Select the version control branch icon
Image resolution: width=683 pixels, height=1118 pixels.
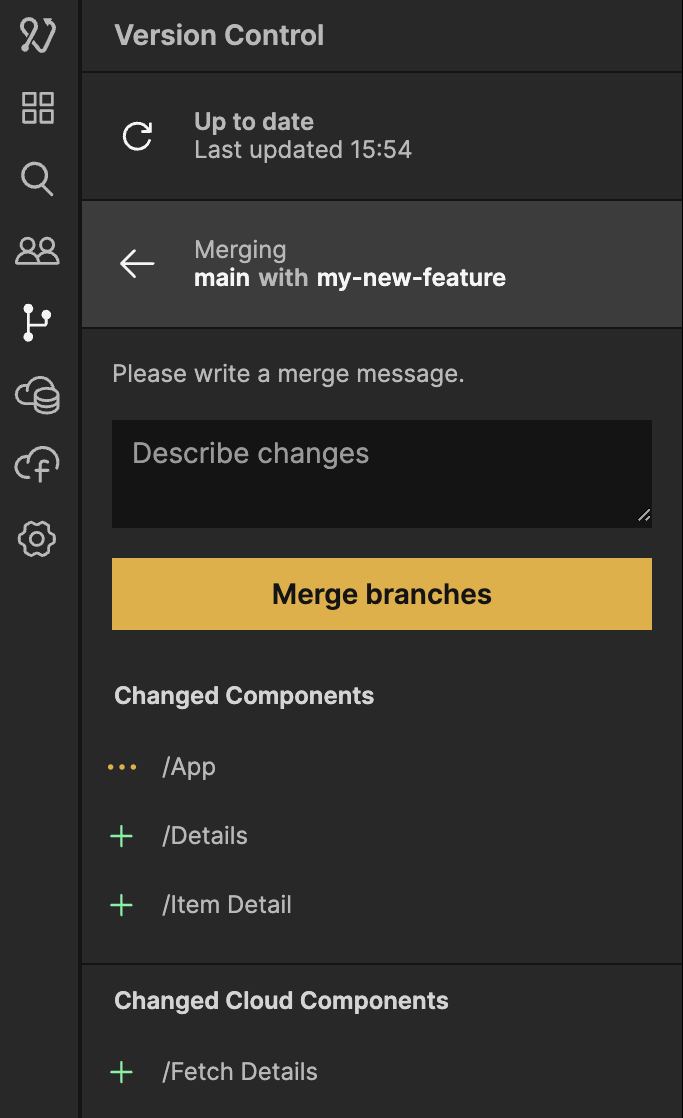(38, 323)
